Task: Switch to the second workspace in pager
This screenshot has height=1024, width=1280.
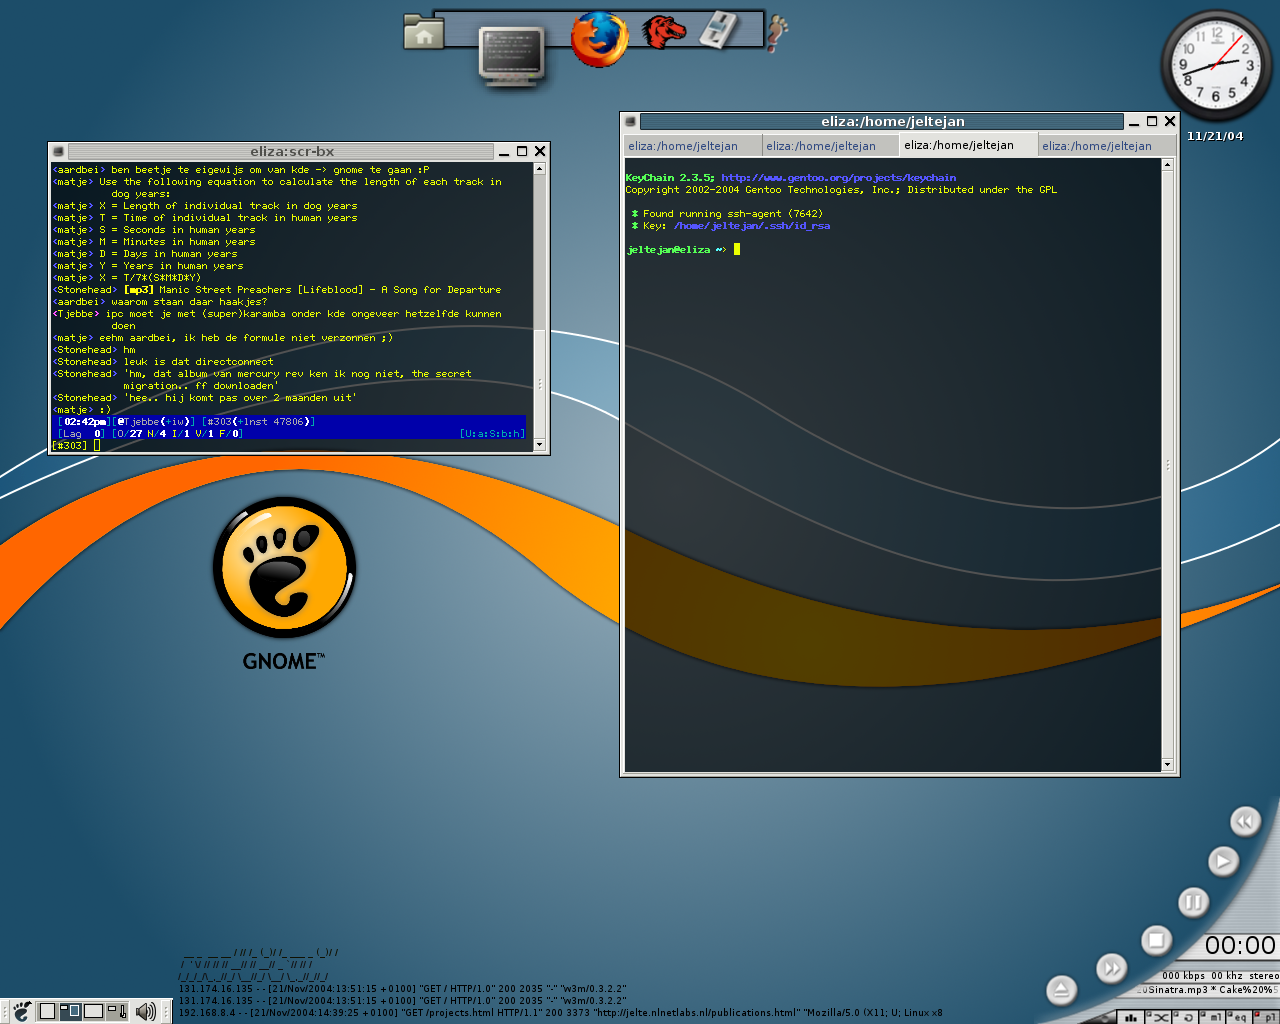Action: tap(71, 1011)
